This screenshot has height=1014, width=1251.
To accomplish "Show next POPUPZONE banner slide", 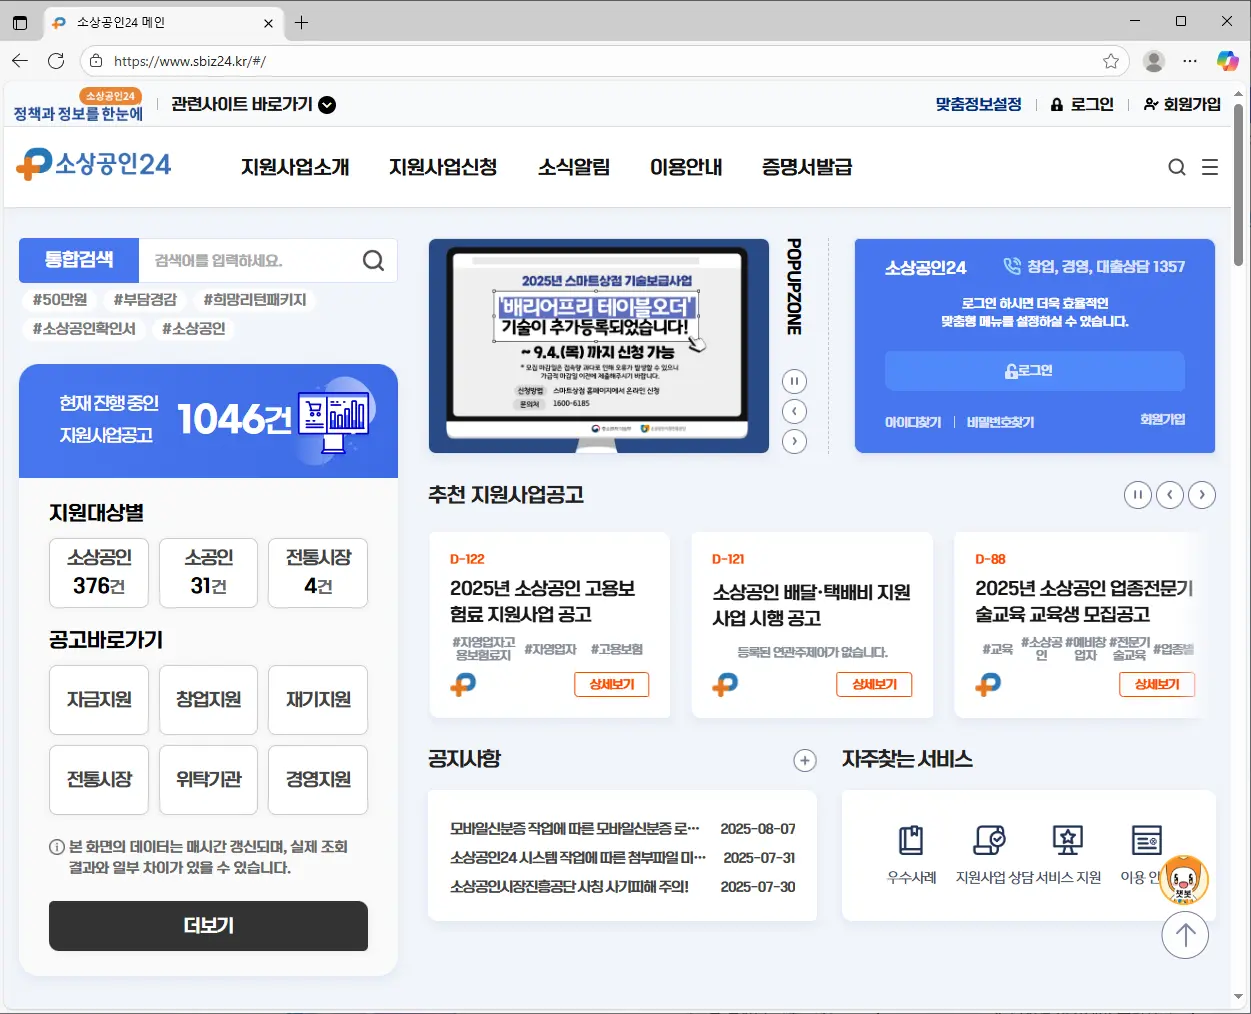I will pyautogui.click(x=794, y=441).
